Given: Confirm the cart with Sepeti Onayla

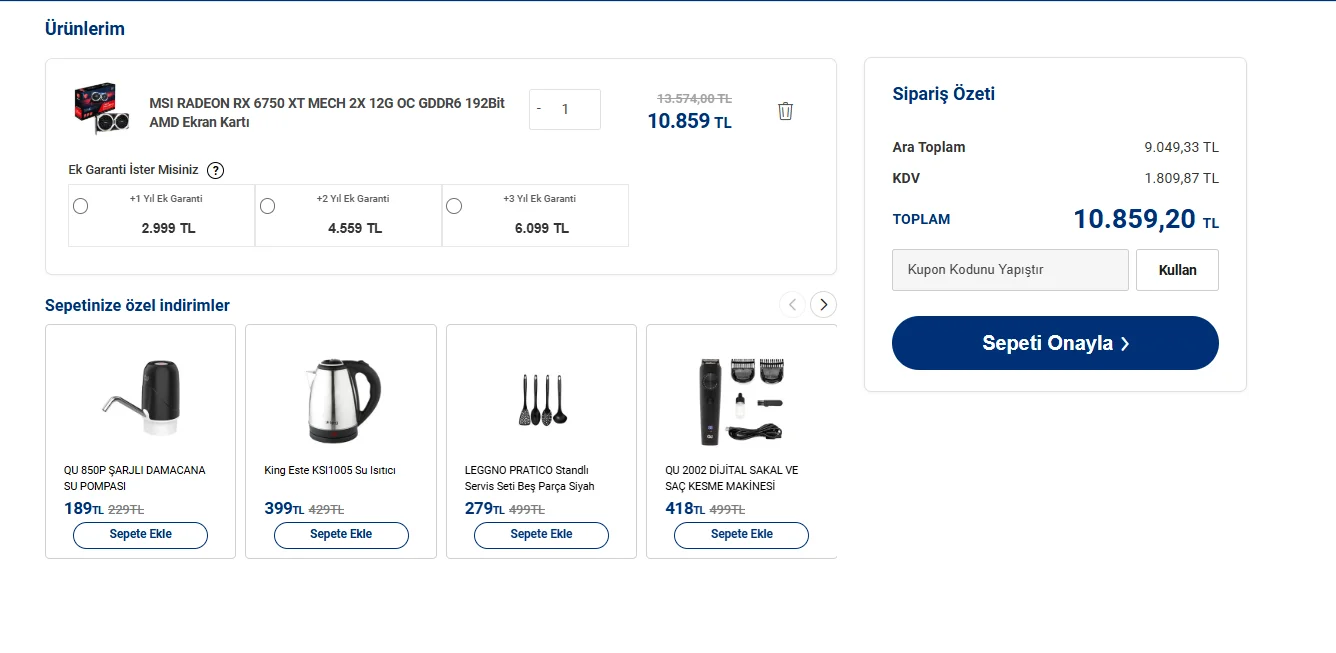Looking at the screenshot, I should [1055, 343].
